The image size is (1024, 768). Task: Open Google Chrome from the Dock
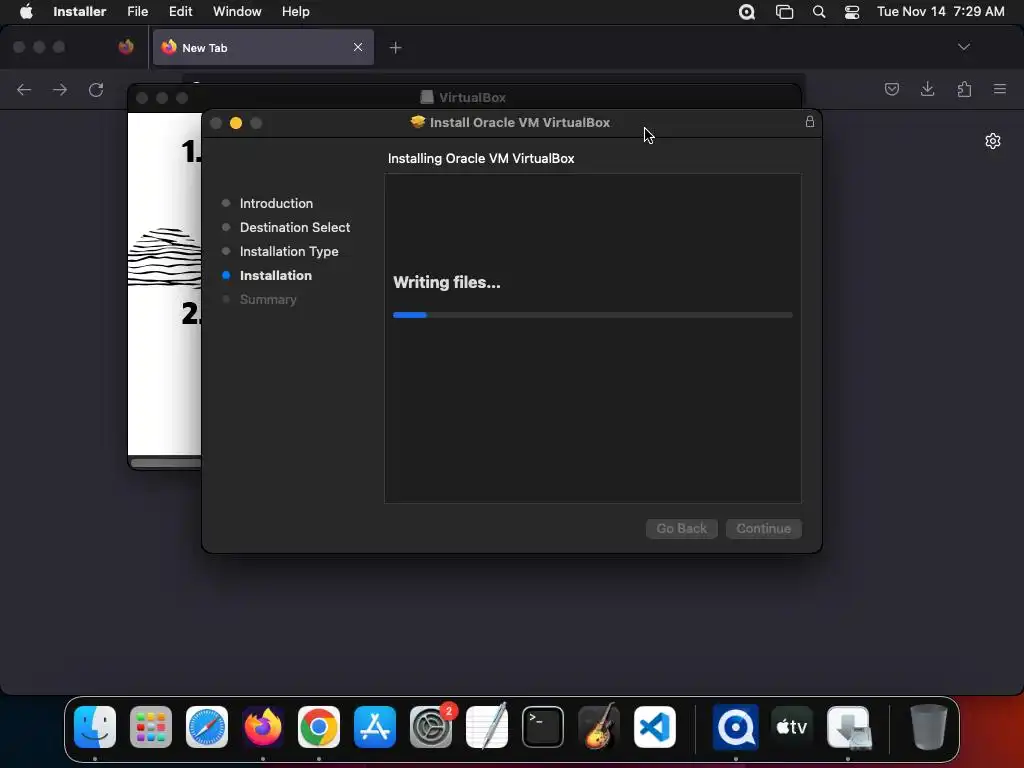click(319, 726)
